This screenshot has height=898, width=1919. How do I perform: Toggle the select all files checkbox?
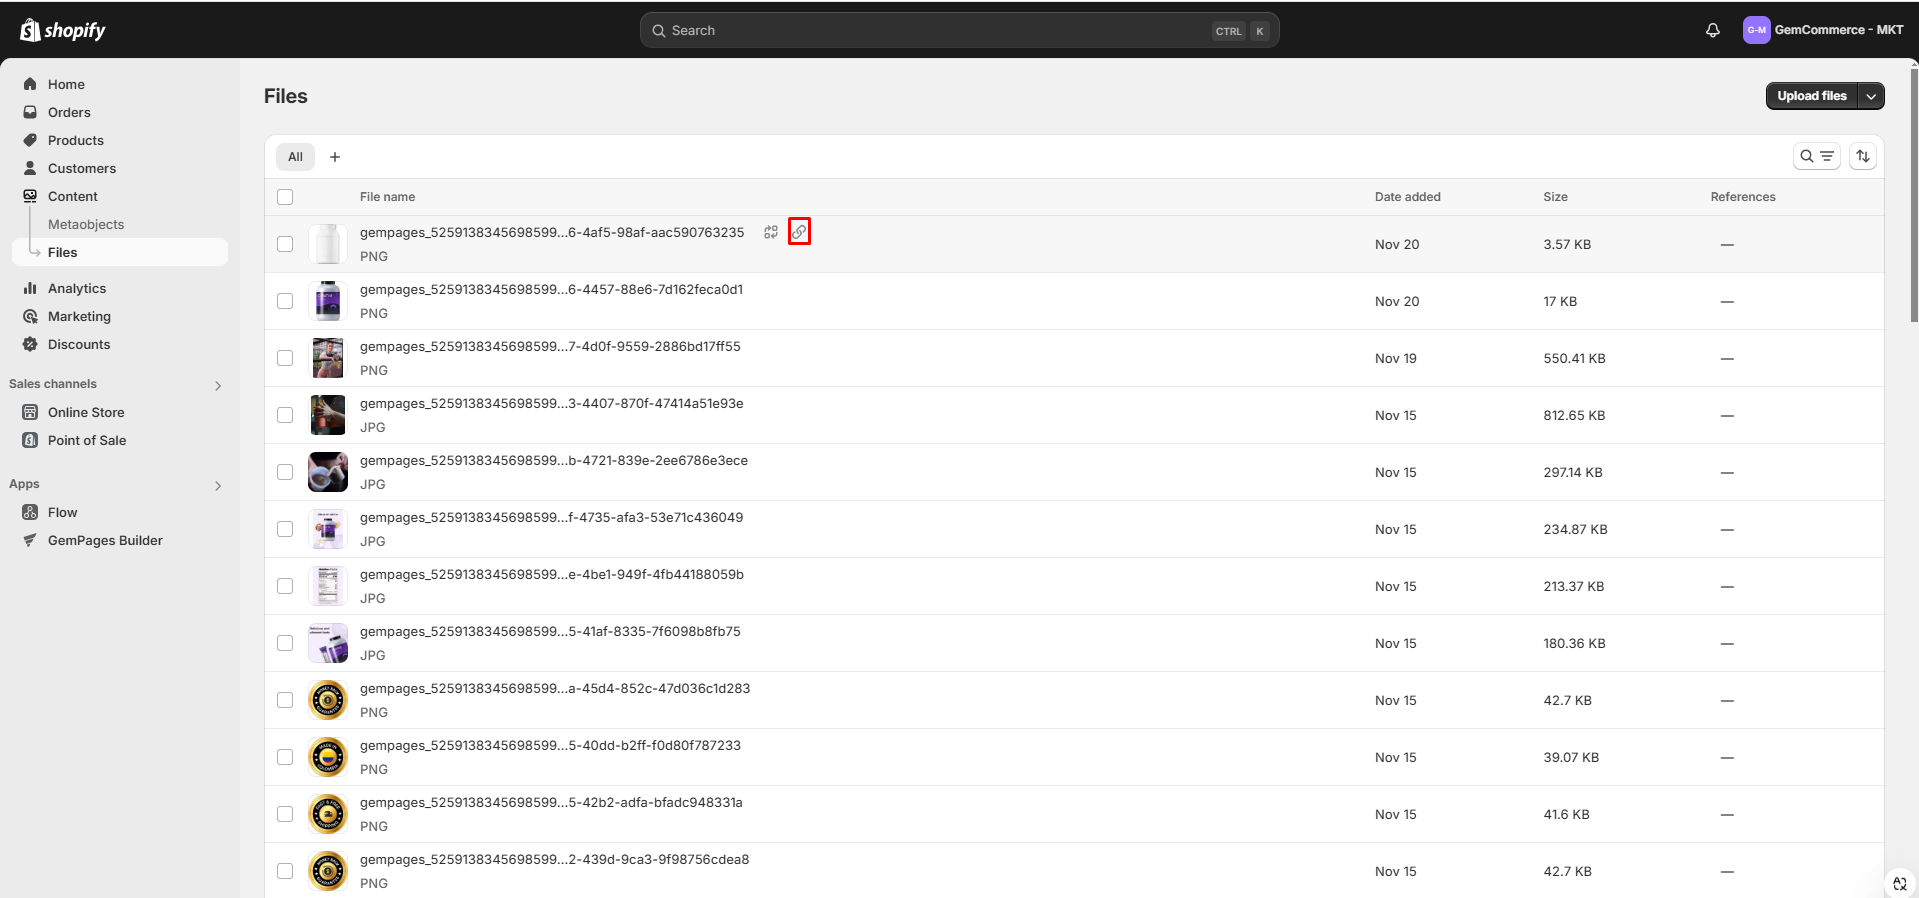[x=285, y=197]
